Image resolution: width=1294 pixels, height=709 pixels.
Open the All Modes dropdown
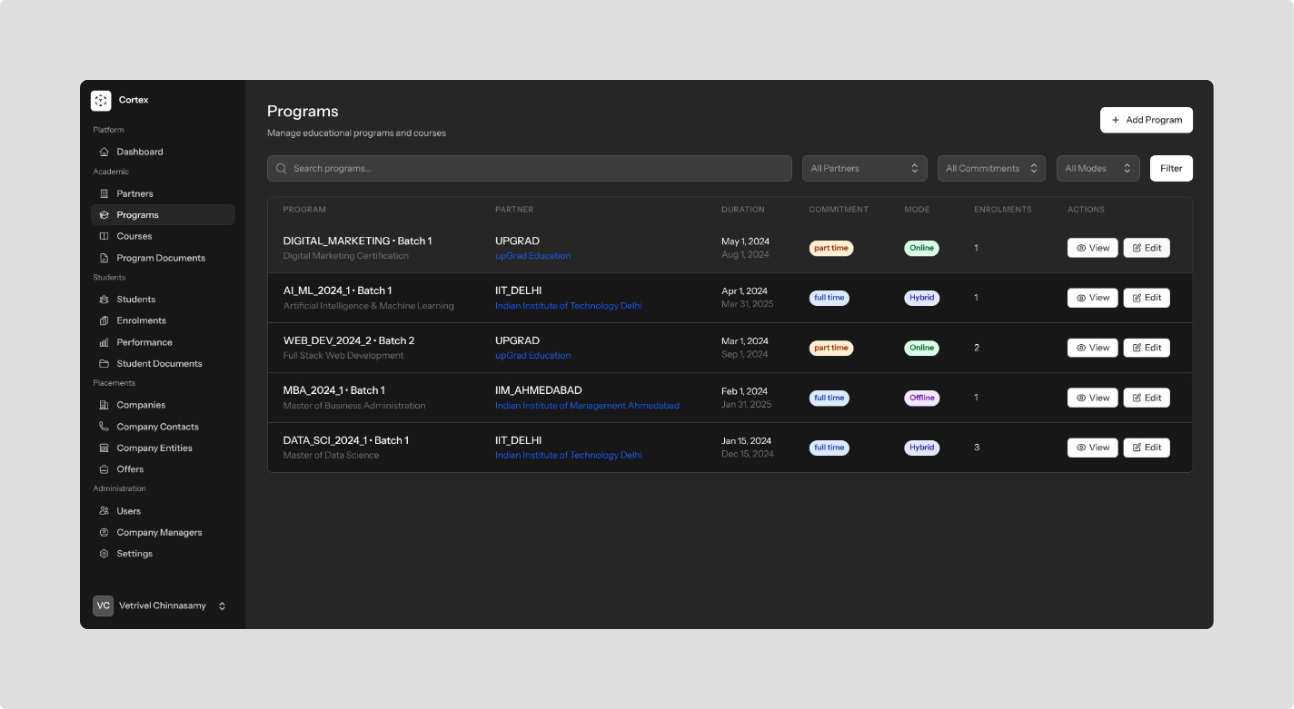[1098, 168]
